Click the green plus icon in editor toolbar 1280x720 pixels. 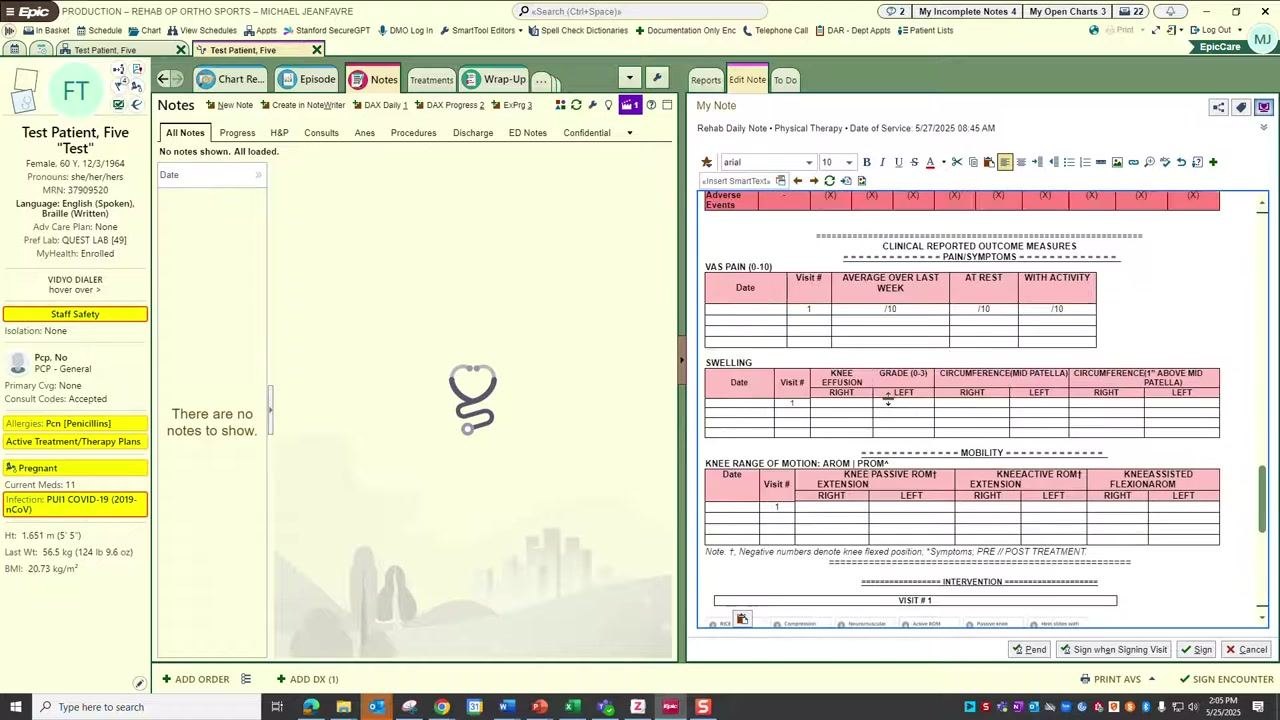coord(1213,162)
